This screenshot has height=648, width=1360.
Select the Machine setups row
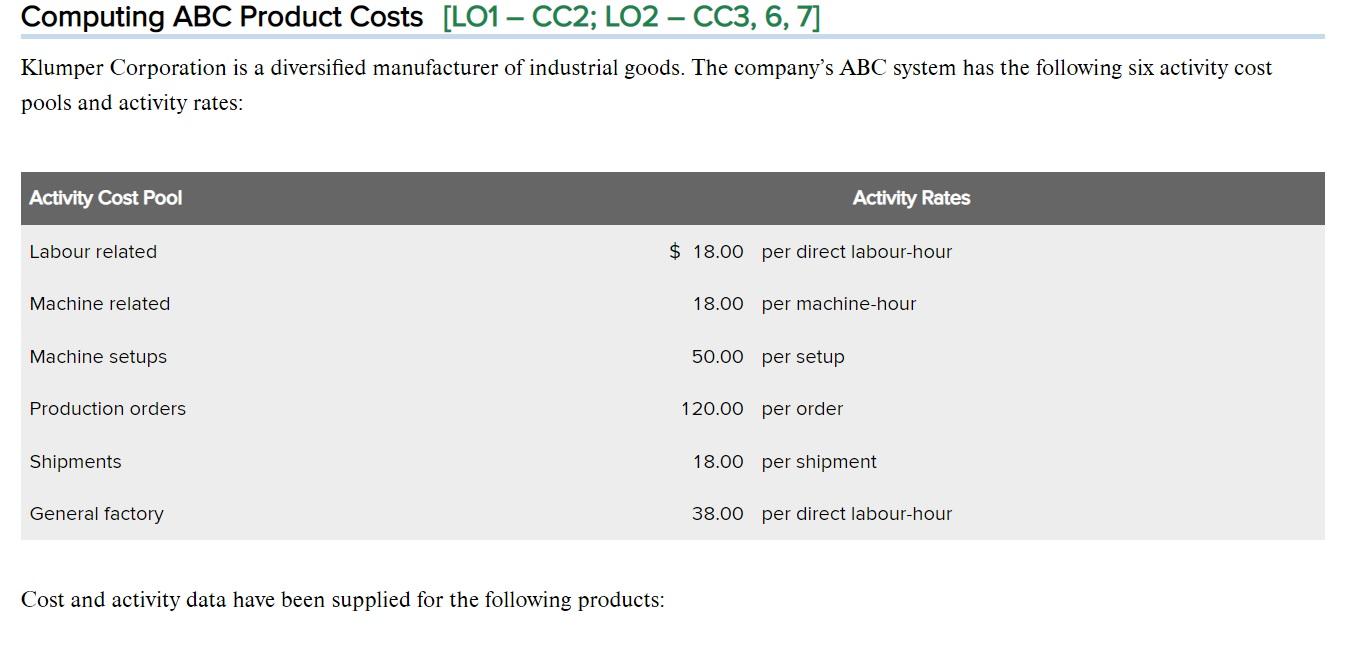pyautogui.click(x=98, y=356)
